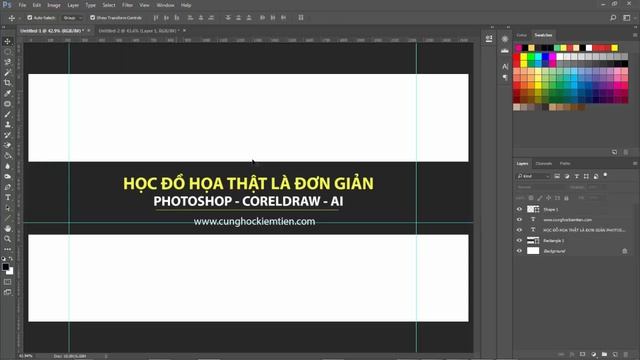Select the History Brush tool

point(7,135)
